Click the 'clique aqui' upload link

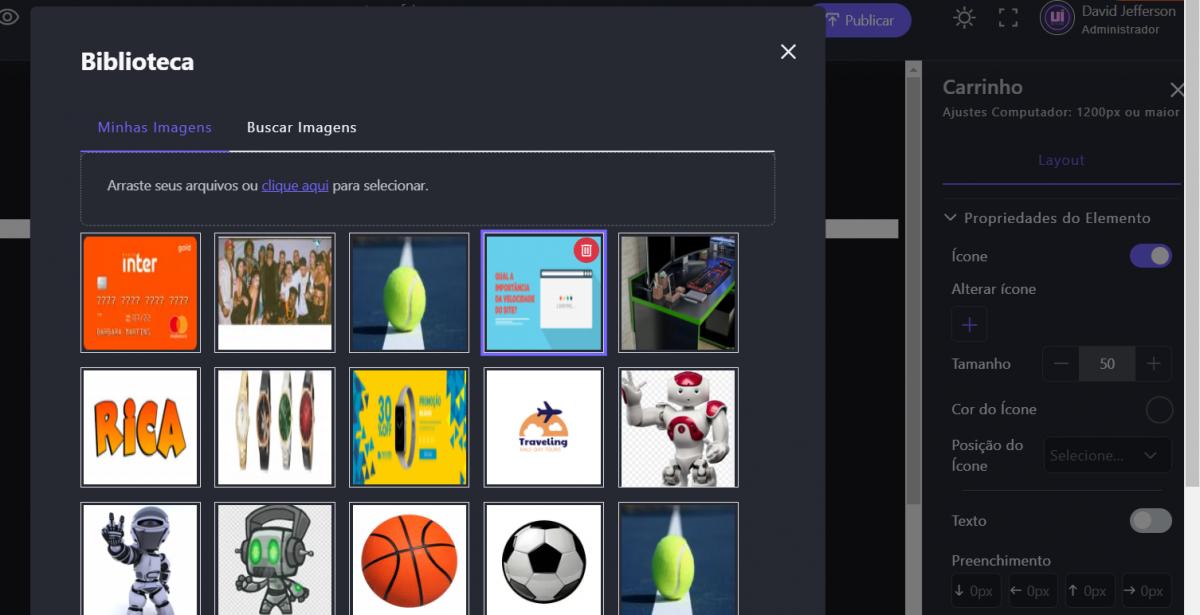point(295,186)
